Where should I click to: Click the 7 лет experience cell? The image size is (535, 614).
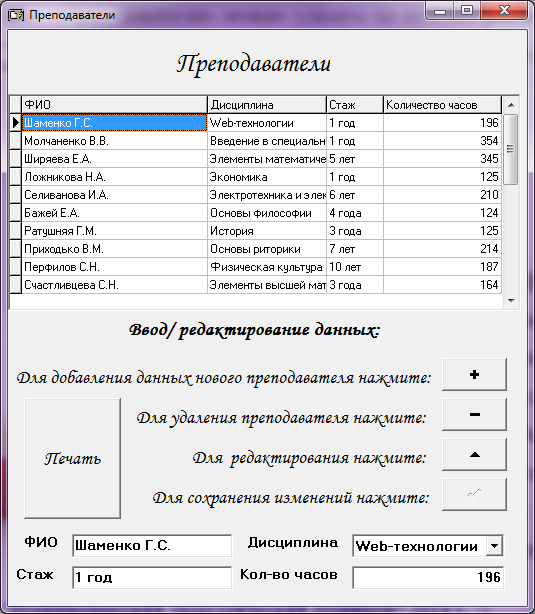pos(355,249)
